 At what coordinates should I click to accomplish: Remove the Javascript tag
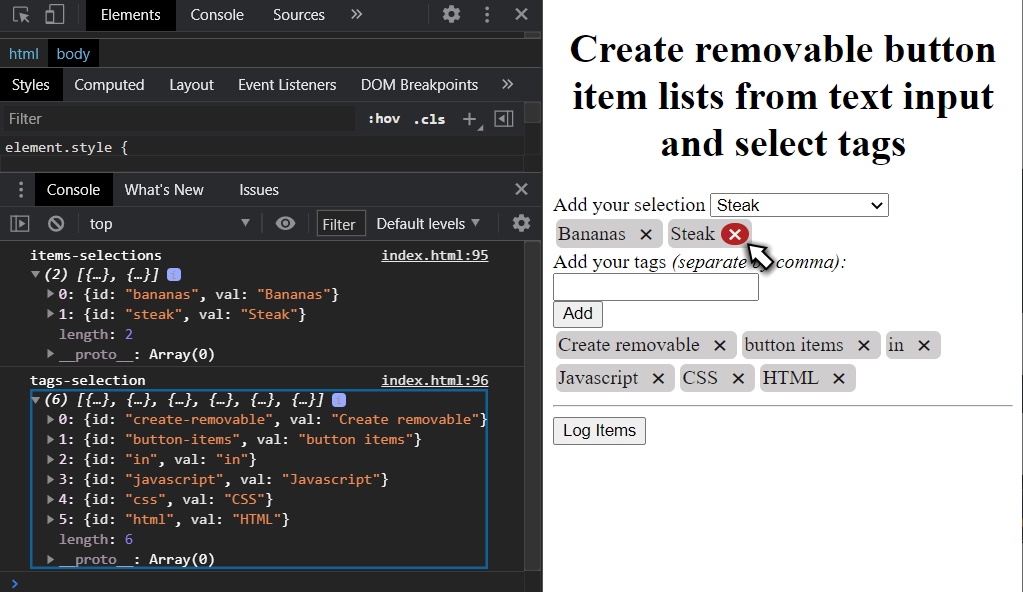pyautogui.click(x=658, y=379)
